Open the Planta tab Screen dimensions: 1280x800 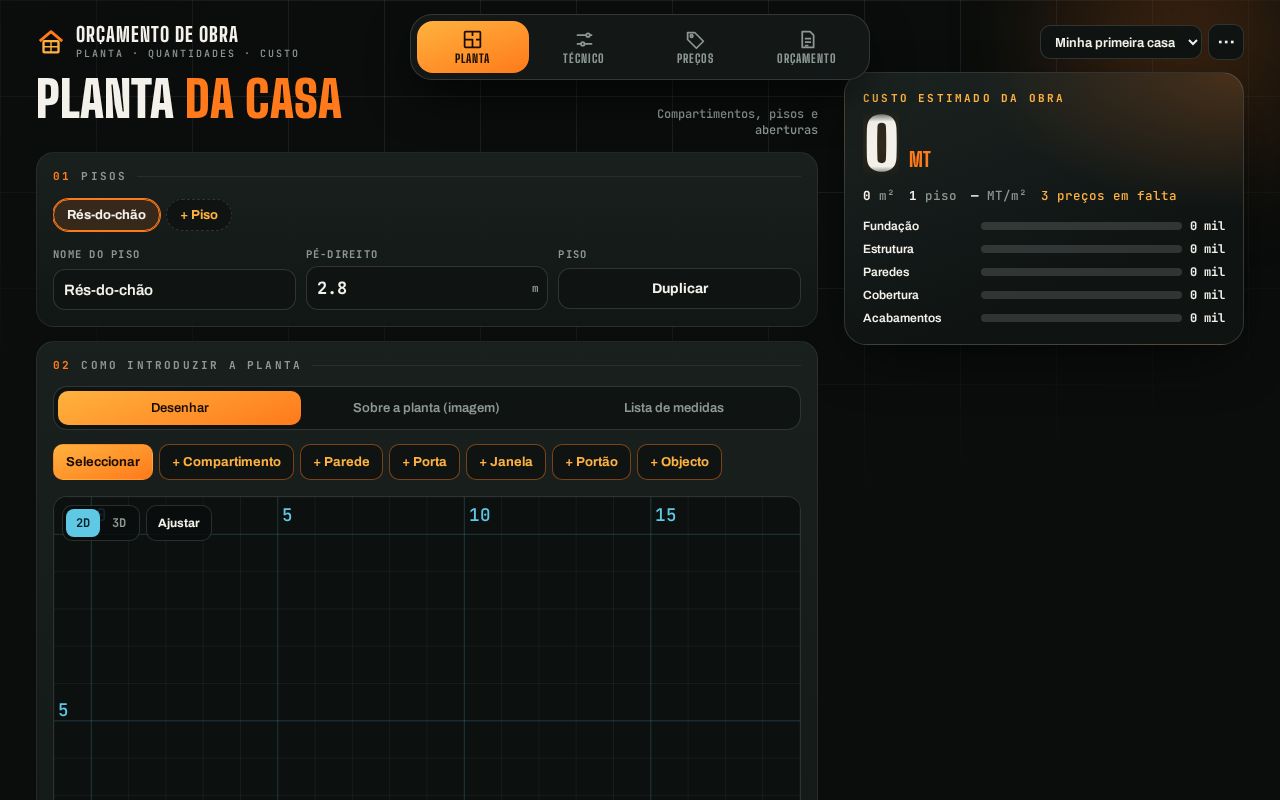click(473, 47)
